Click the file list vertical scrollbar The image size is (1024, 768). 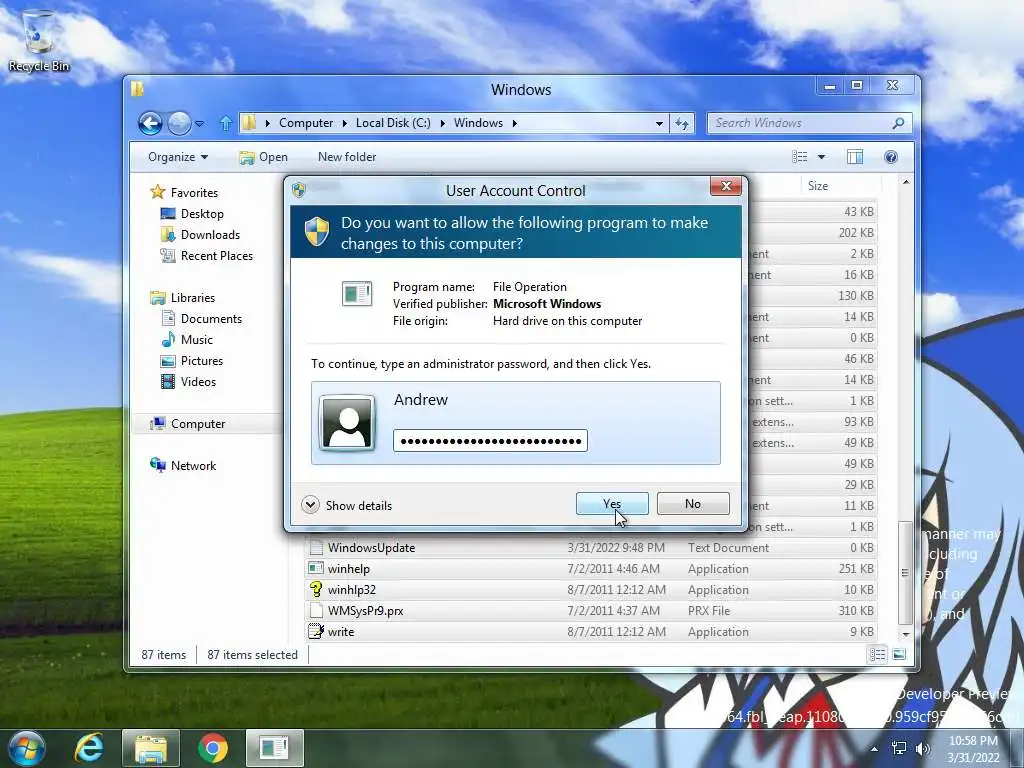905,573
